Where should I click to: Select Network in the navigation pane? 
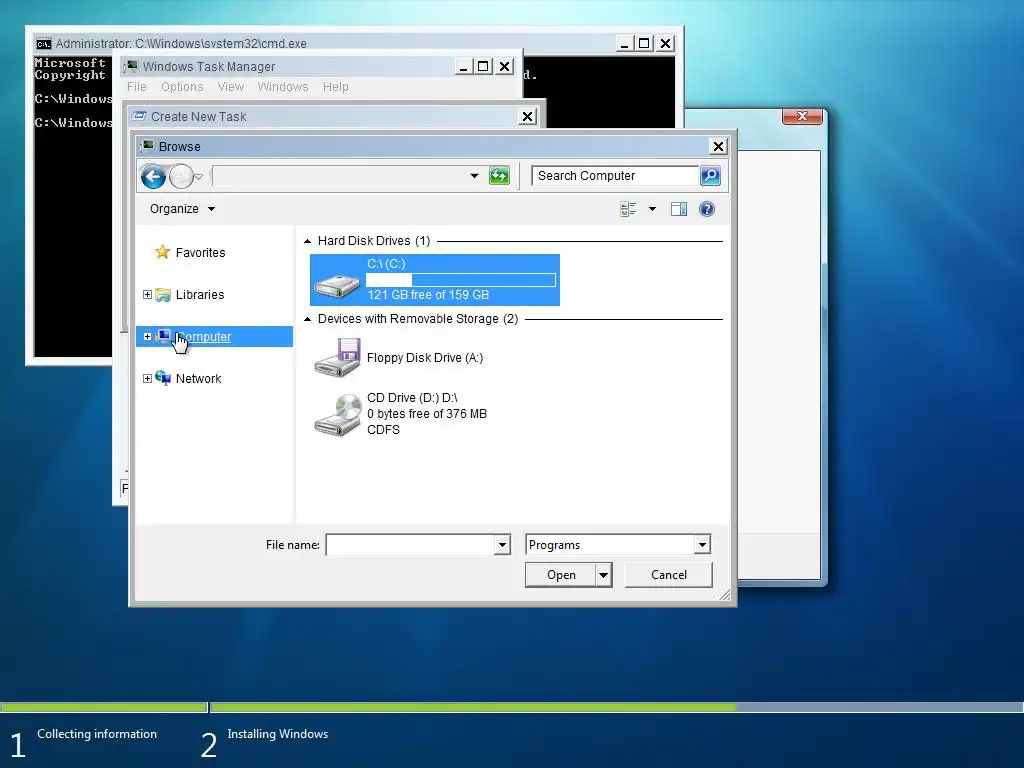[x=199, y=379]
